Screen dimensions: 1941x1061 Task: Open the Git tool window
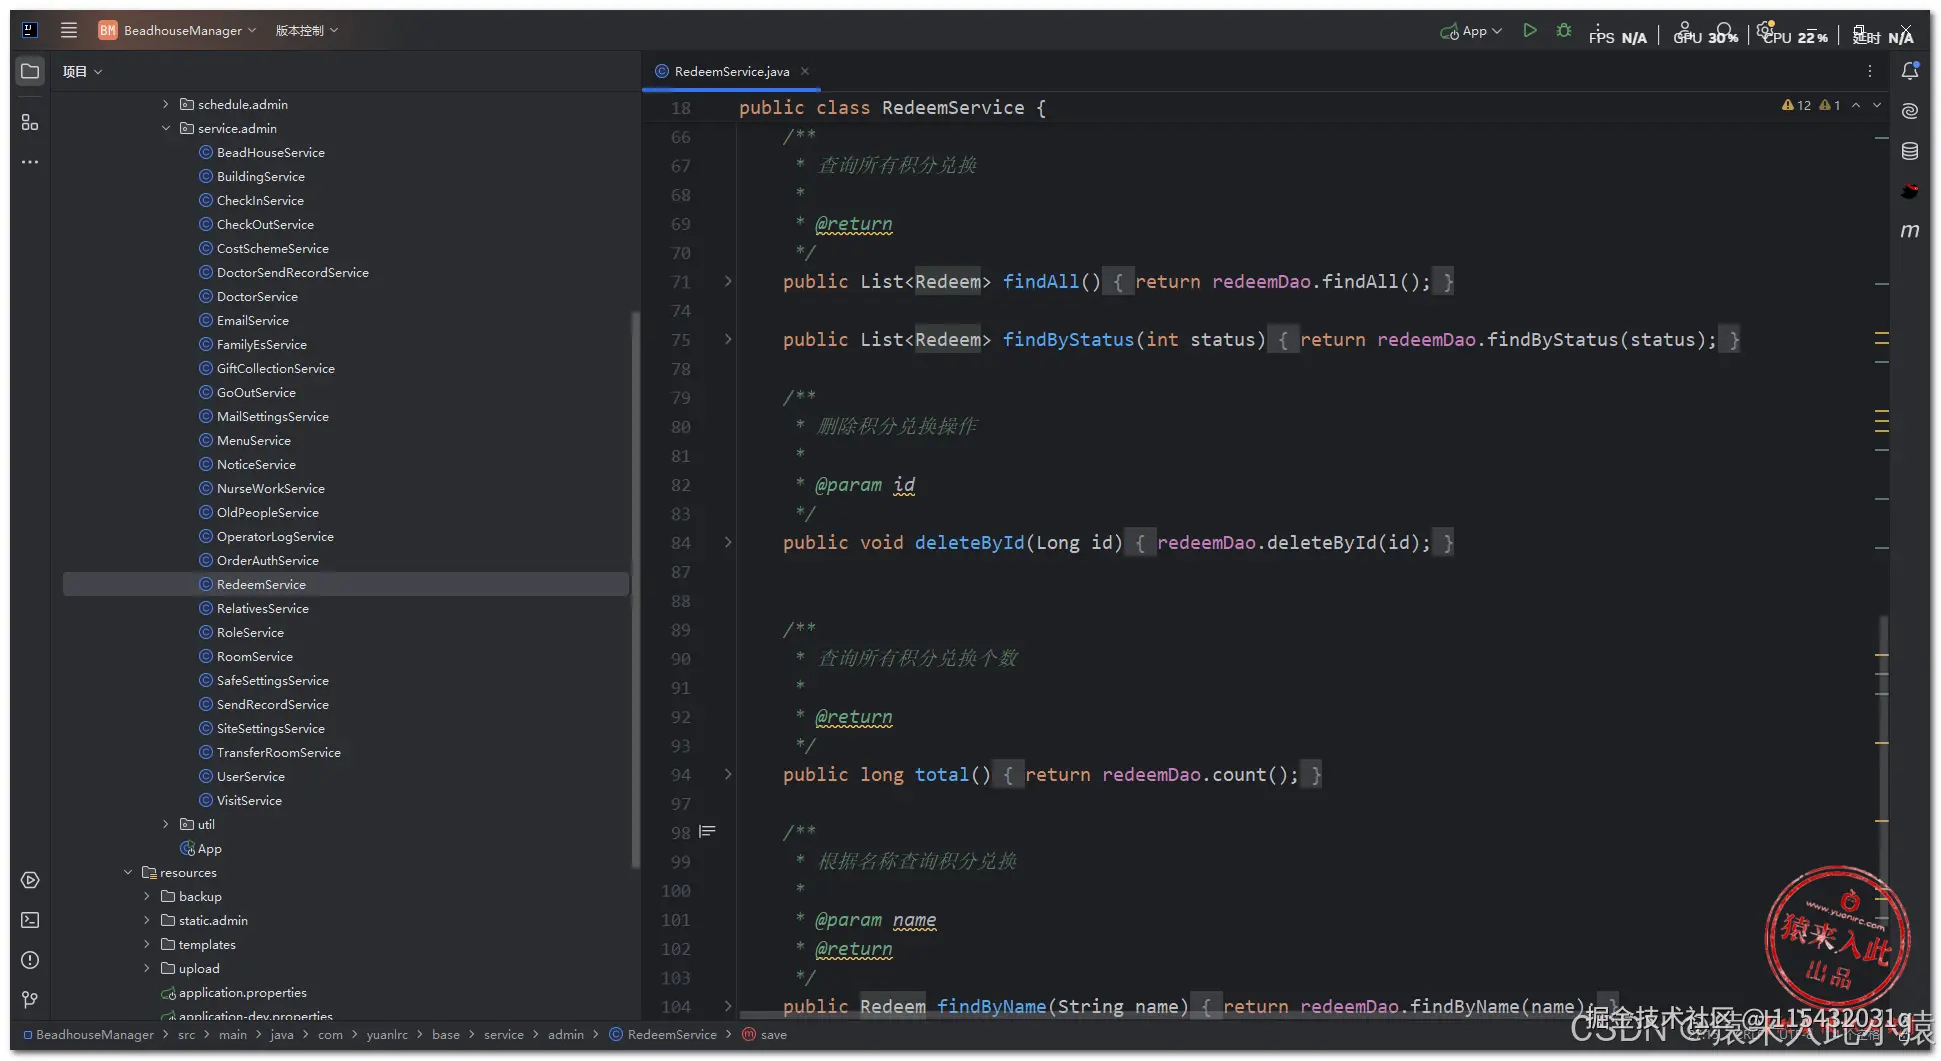pyautogui.click(x=30, y=1000)
